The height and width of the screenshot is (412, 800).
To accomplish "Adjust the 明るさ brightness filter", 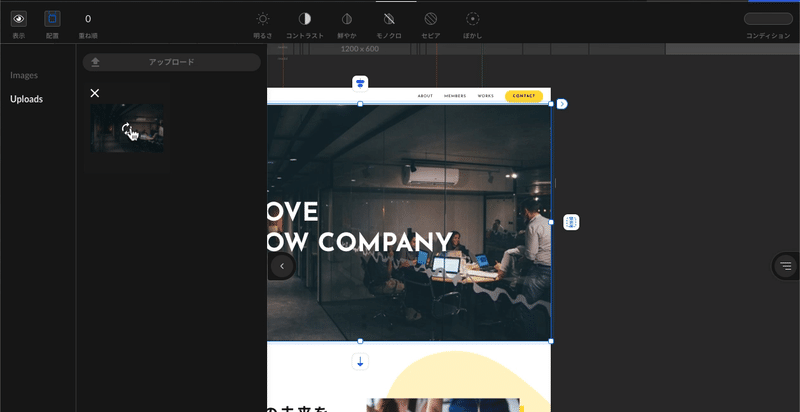I will point(263,19).
